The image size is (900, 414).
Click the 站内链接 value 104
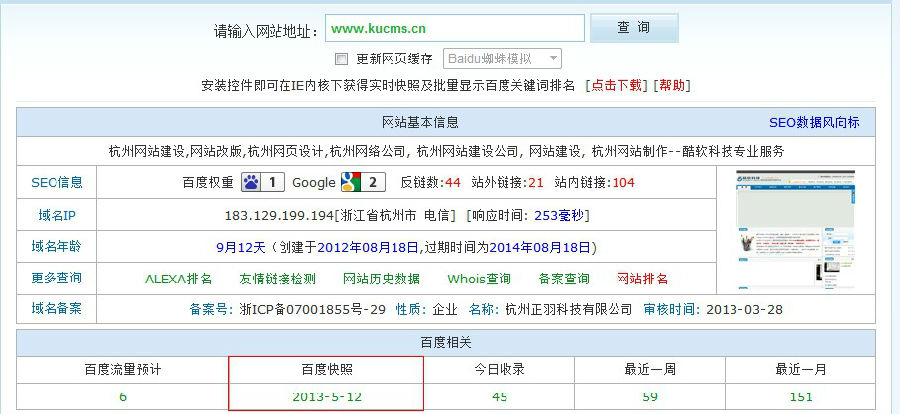click(x=623, y=183)
